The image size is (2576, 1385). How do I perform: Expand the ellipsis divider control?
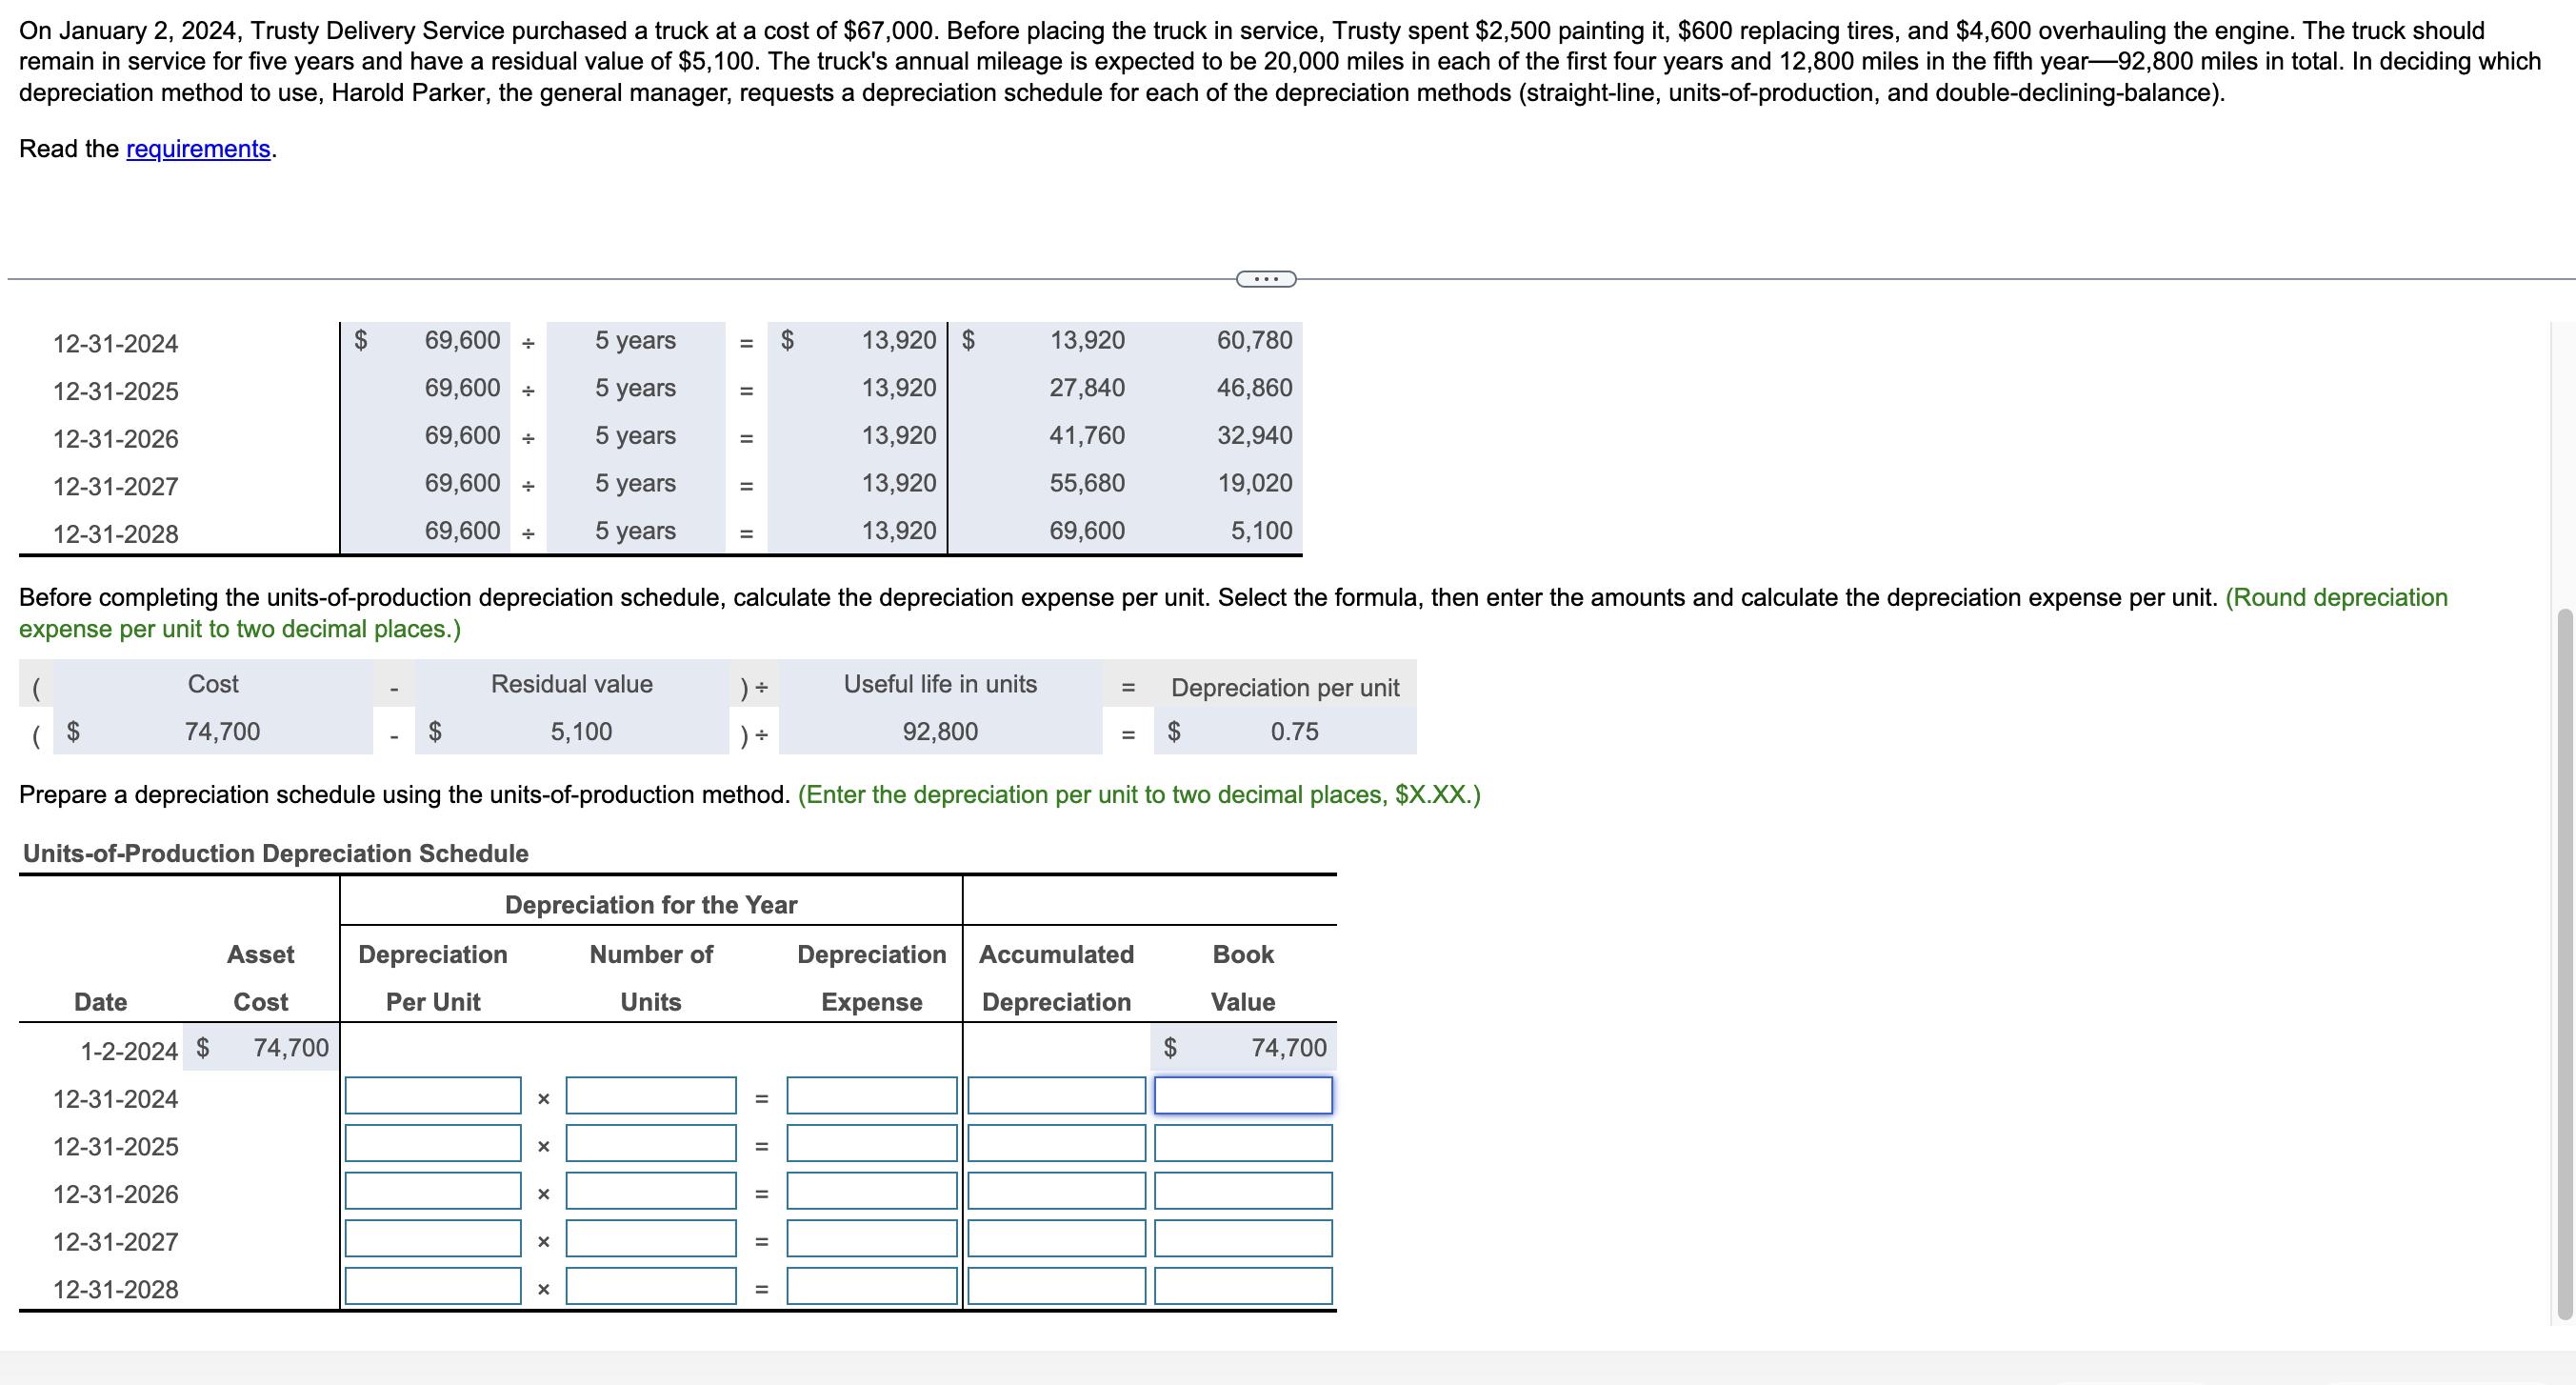pyautogui.click(x=1264, y=278)
